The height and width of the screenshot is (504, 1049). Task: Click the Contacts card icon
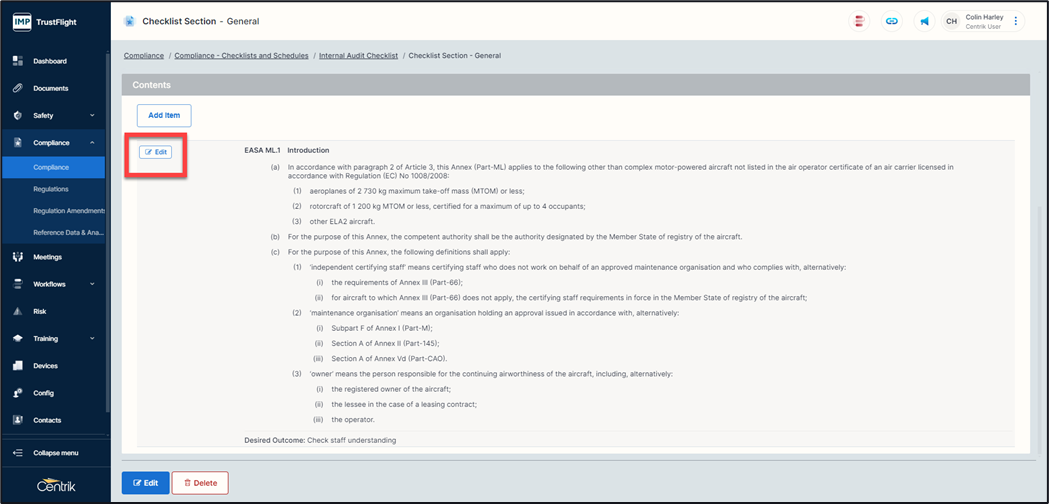coord(18,420)
